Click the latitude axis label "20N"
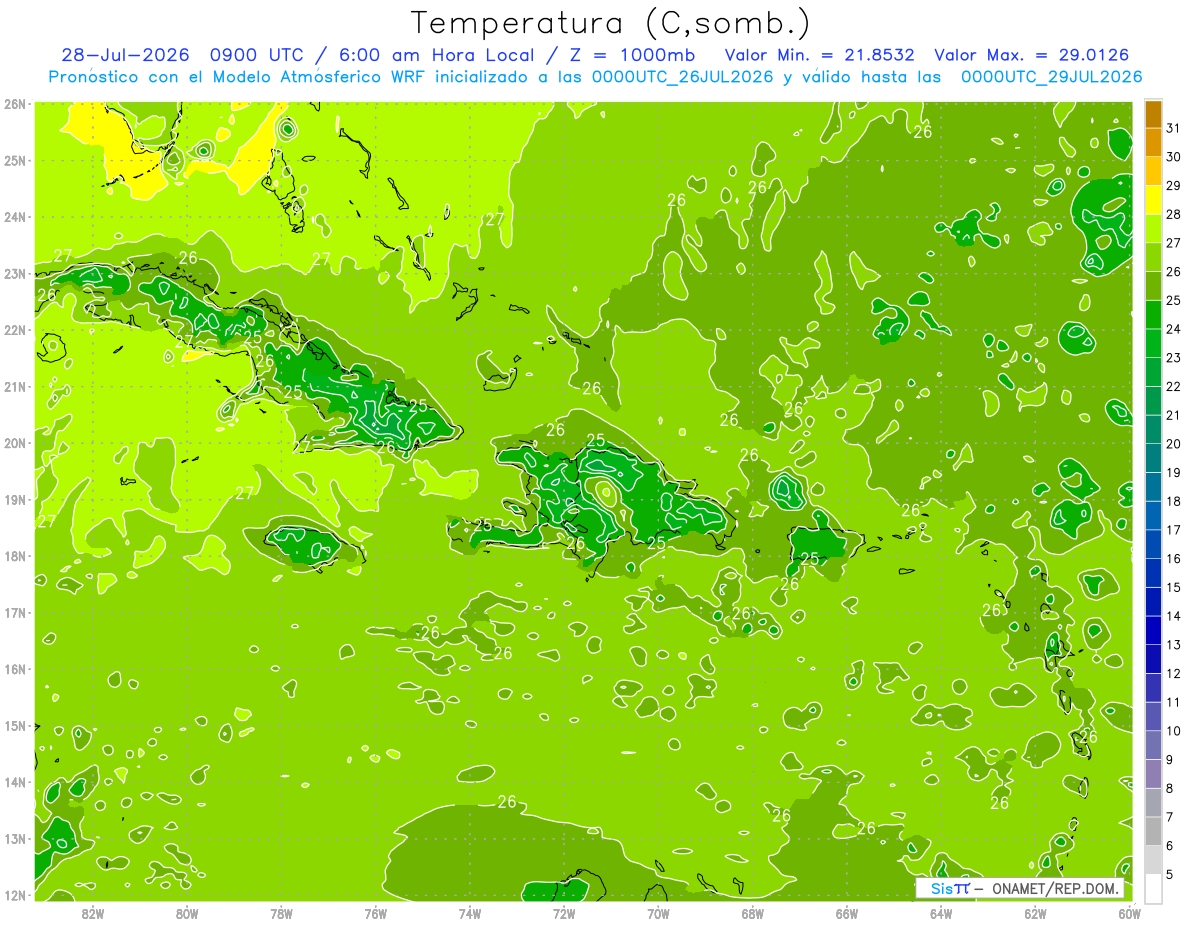This screenshot has width=1200, height=927. tap(15, 443)
